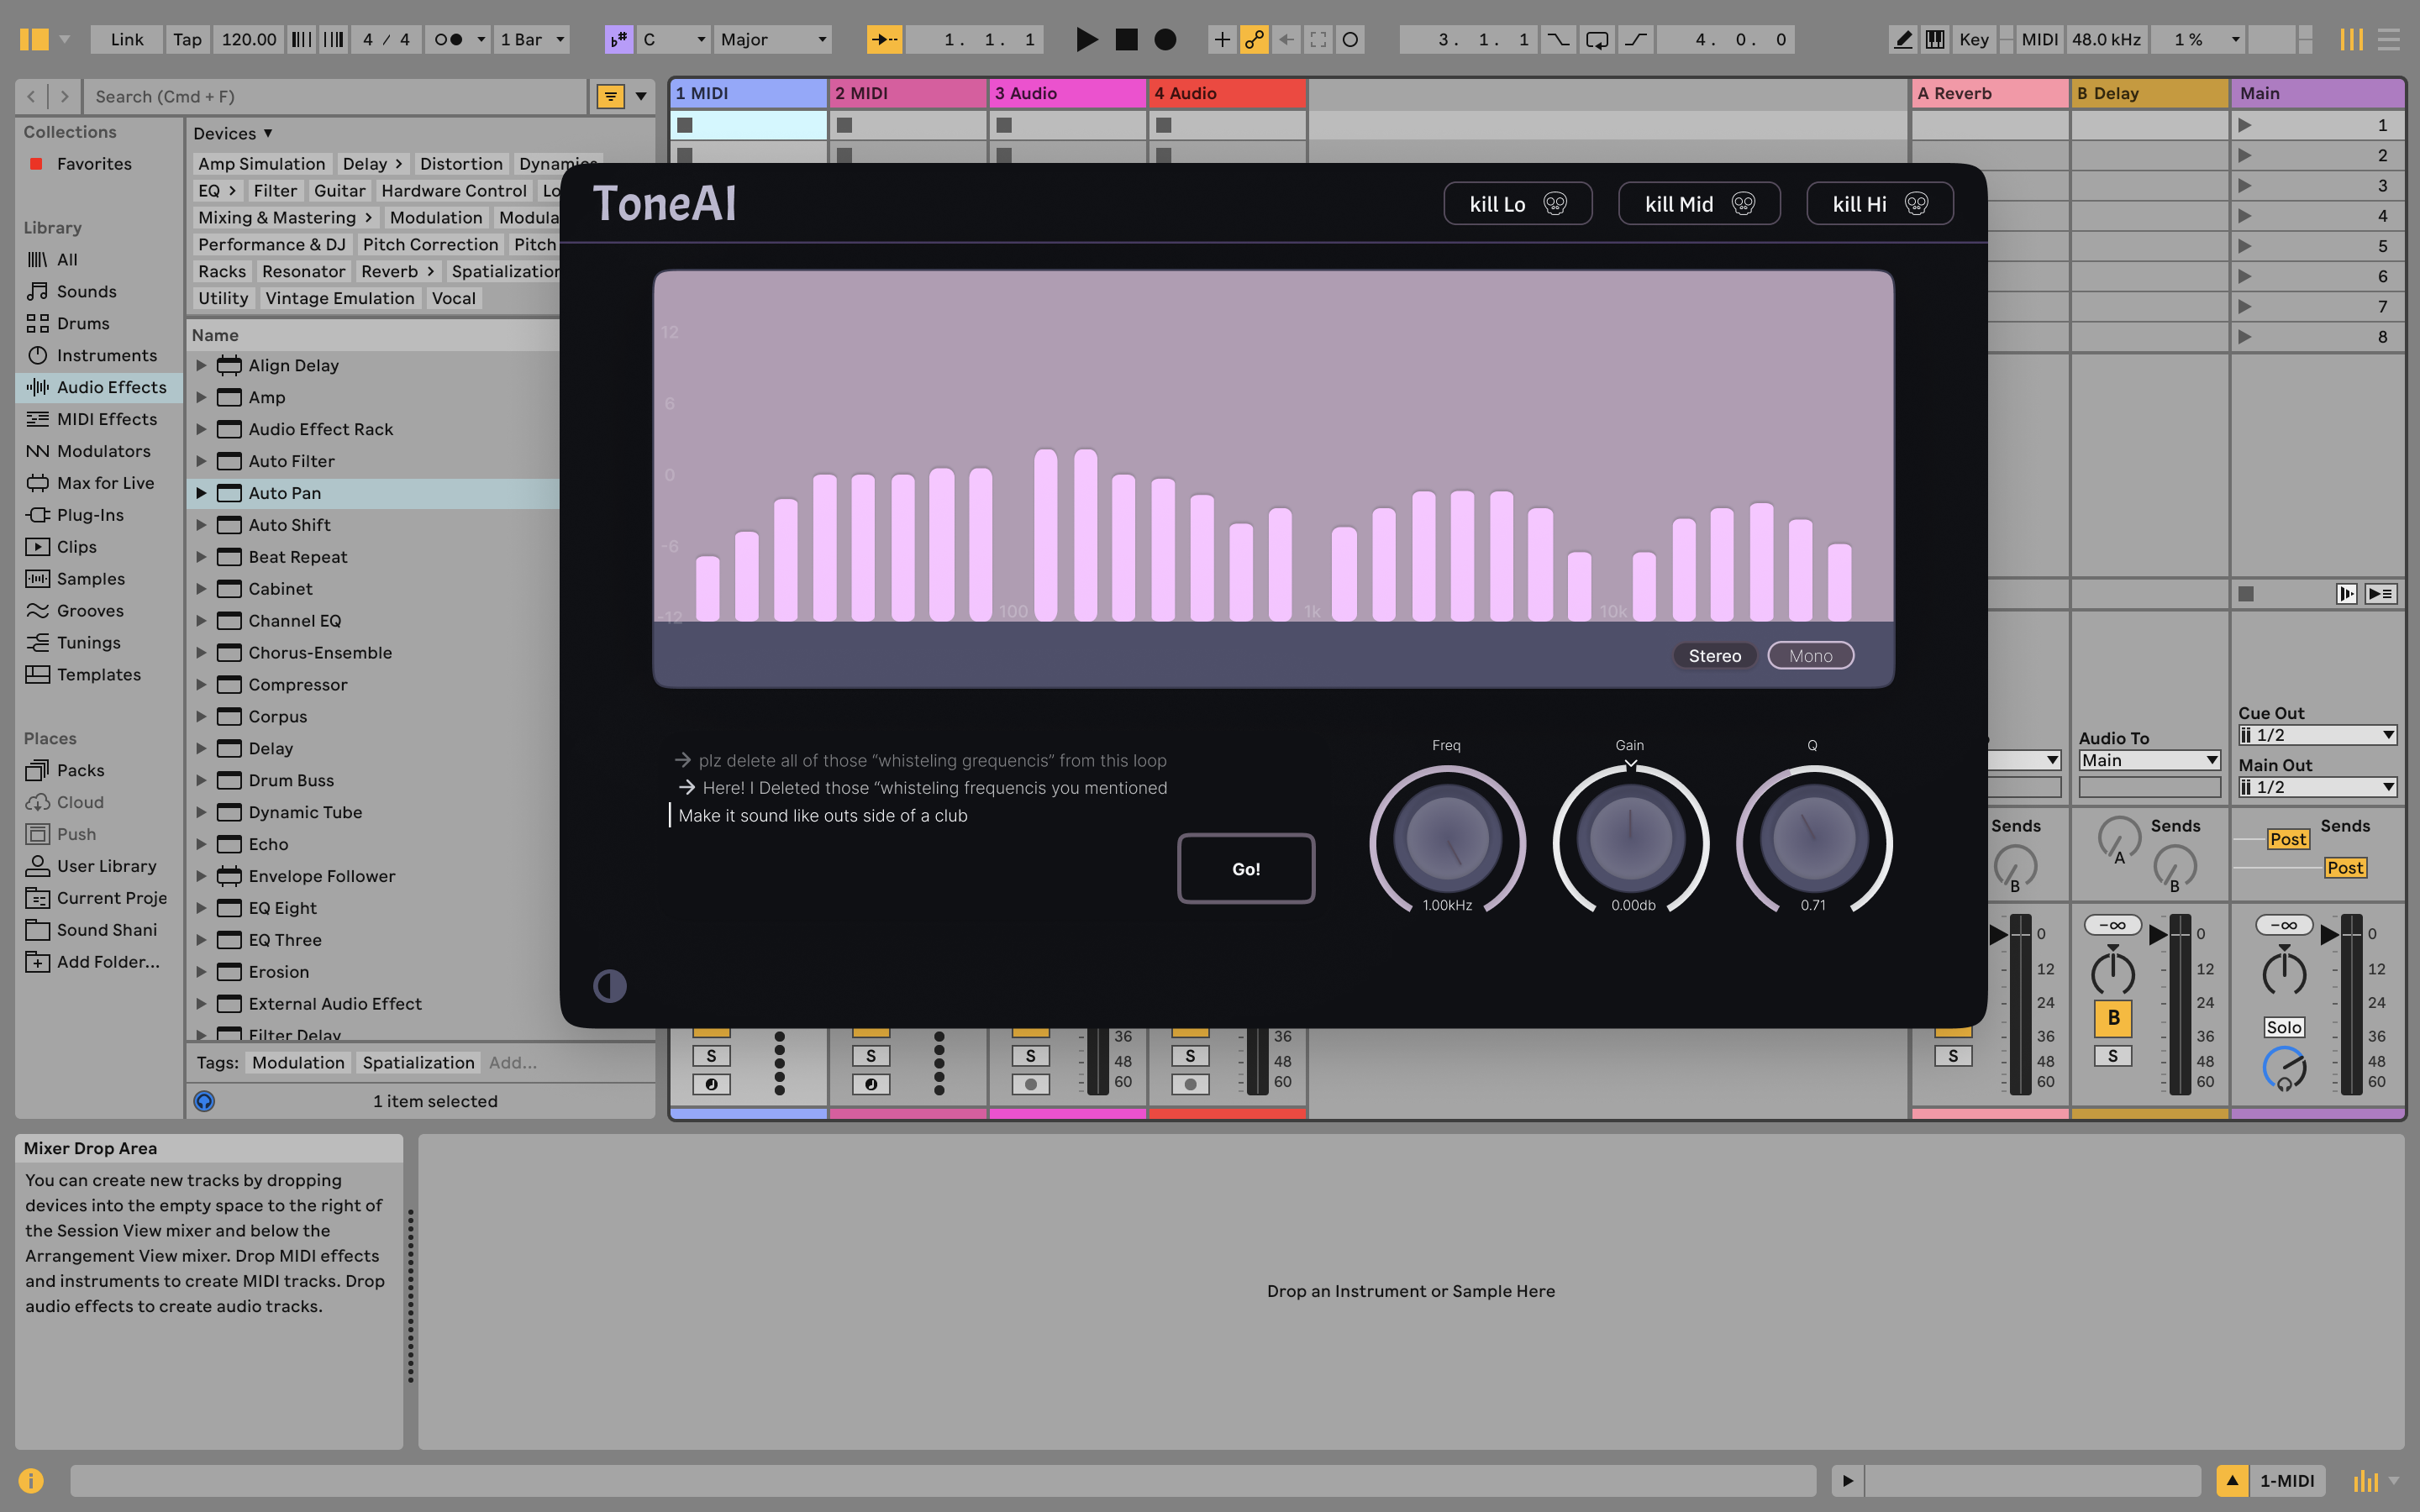Toggle the browser filter view icon
The width and height of the screenshot is (2420, 1512).
tap(610, 96)
